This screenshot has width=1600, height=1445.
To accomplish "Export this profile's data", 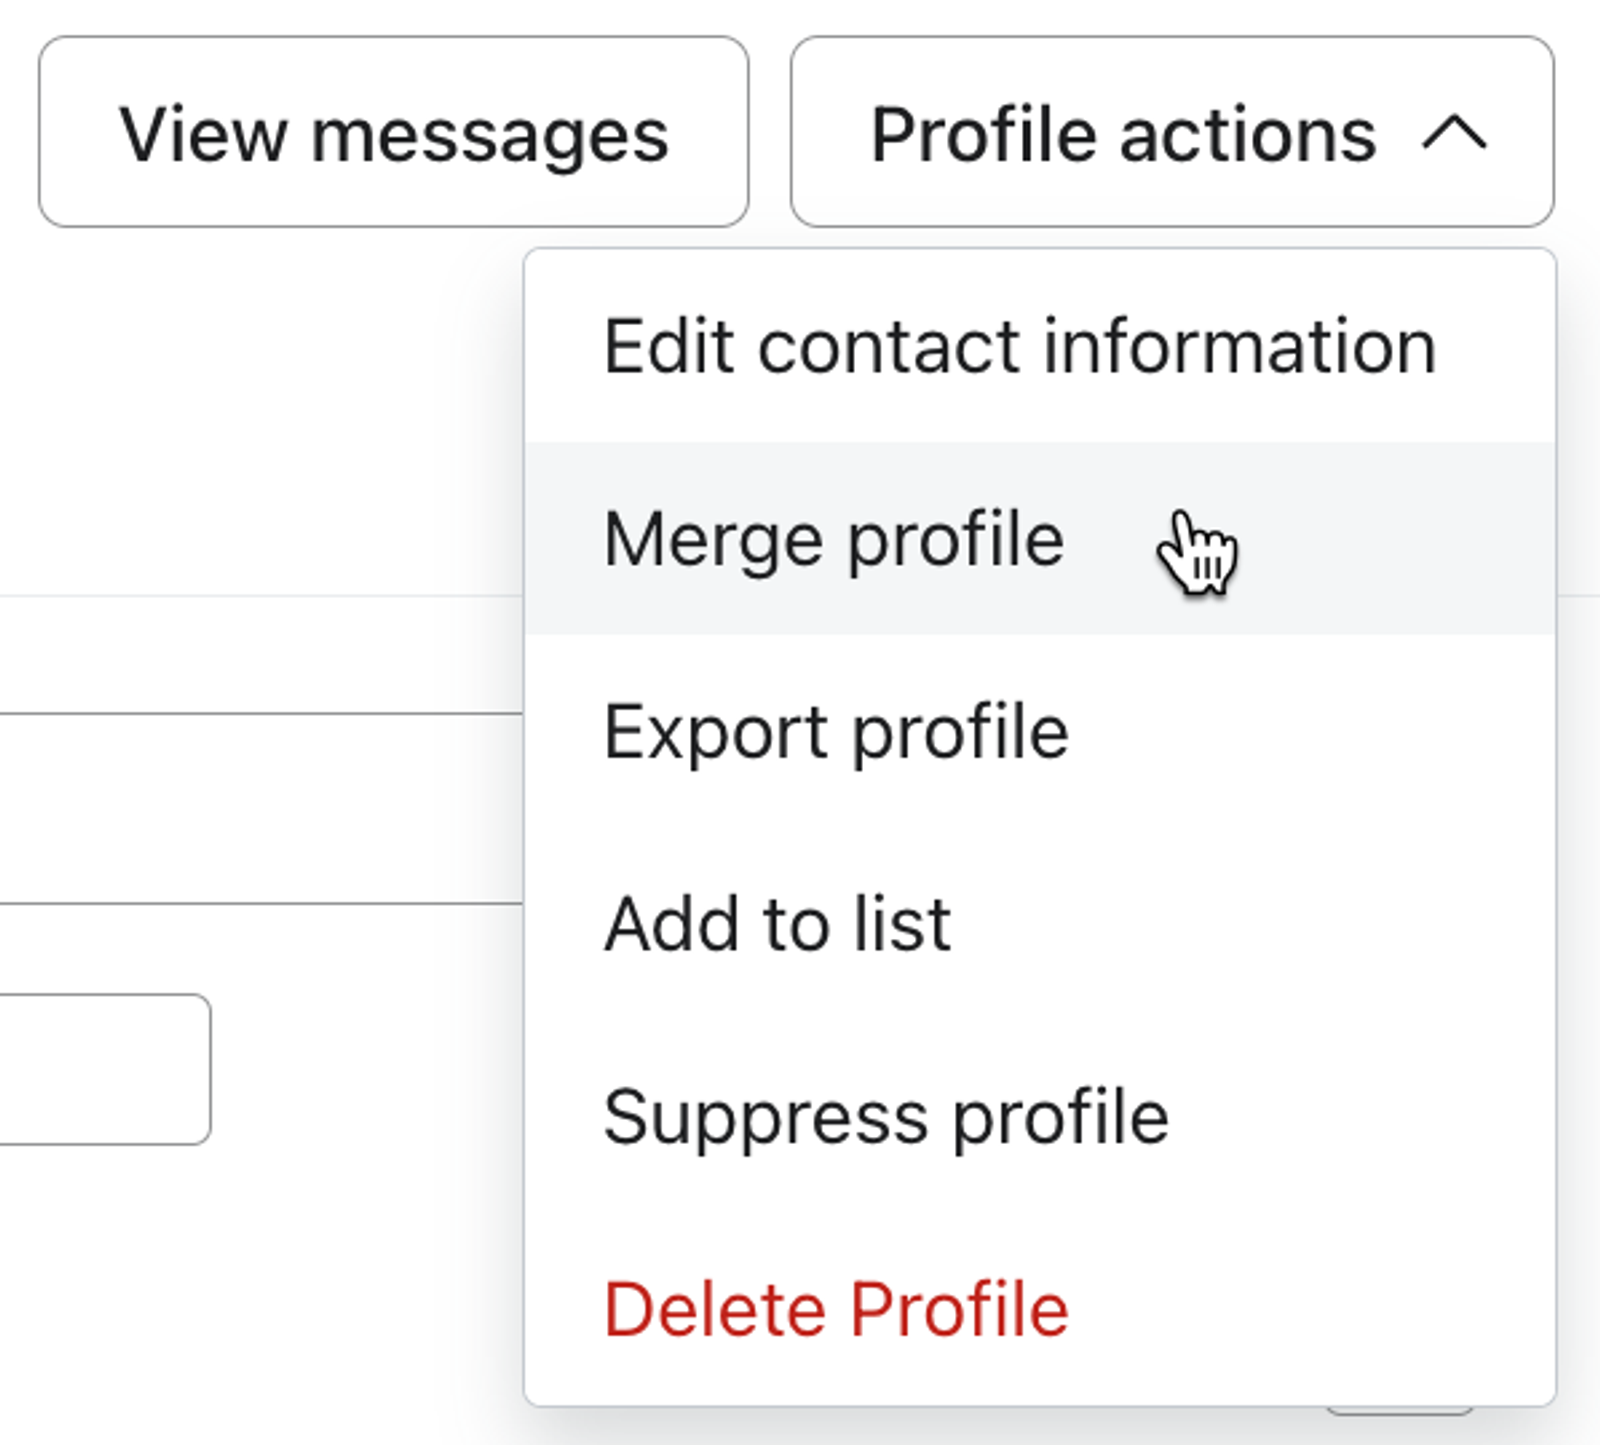I will (1040, 731).
